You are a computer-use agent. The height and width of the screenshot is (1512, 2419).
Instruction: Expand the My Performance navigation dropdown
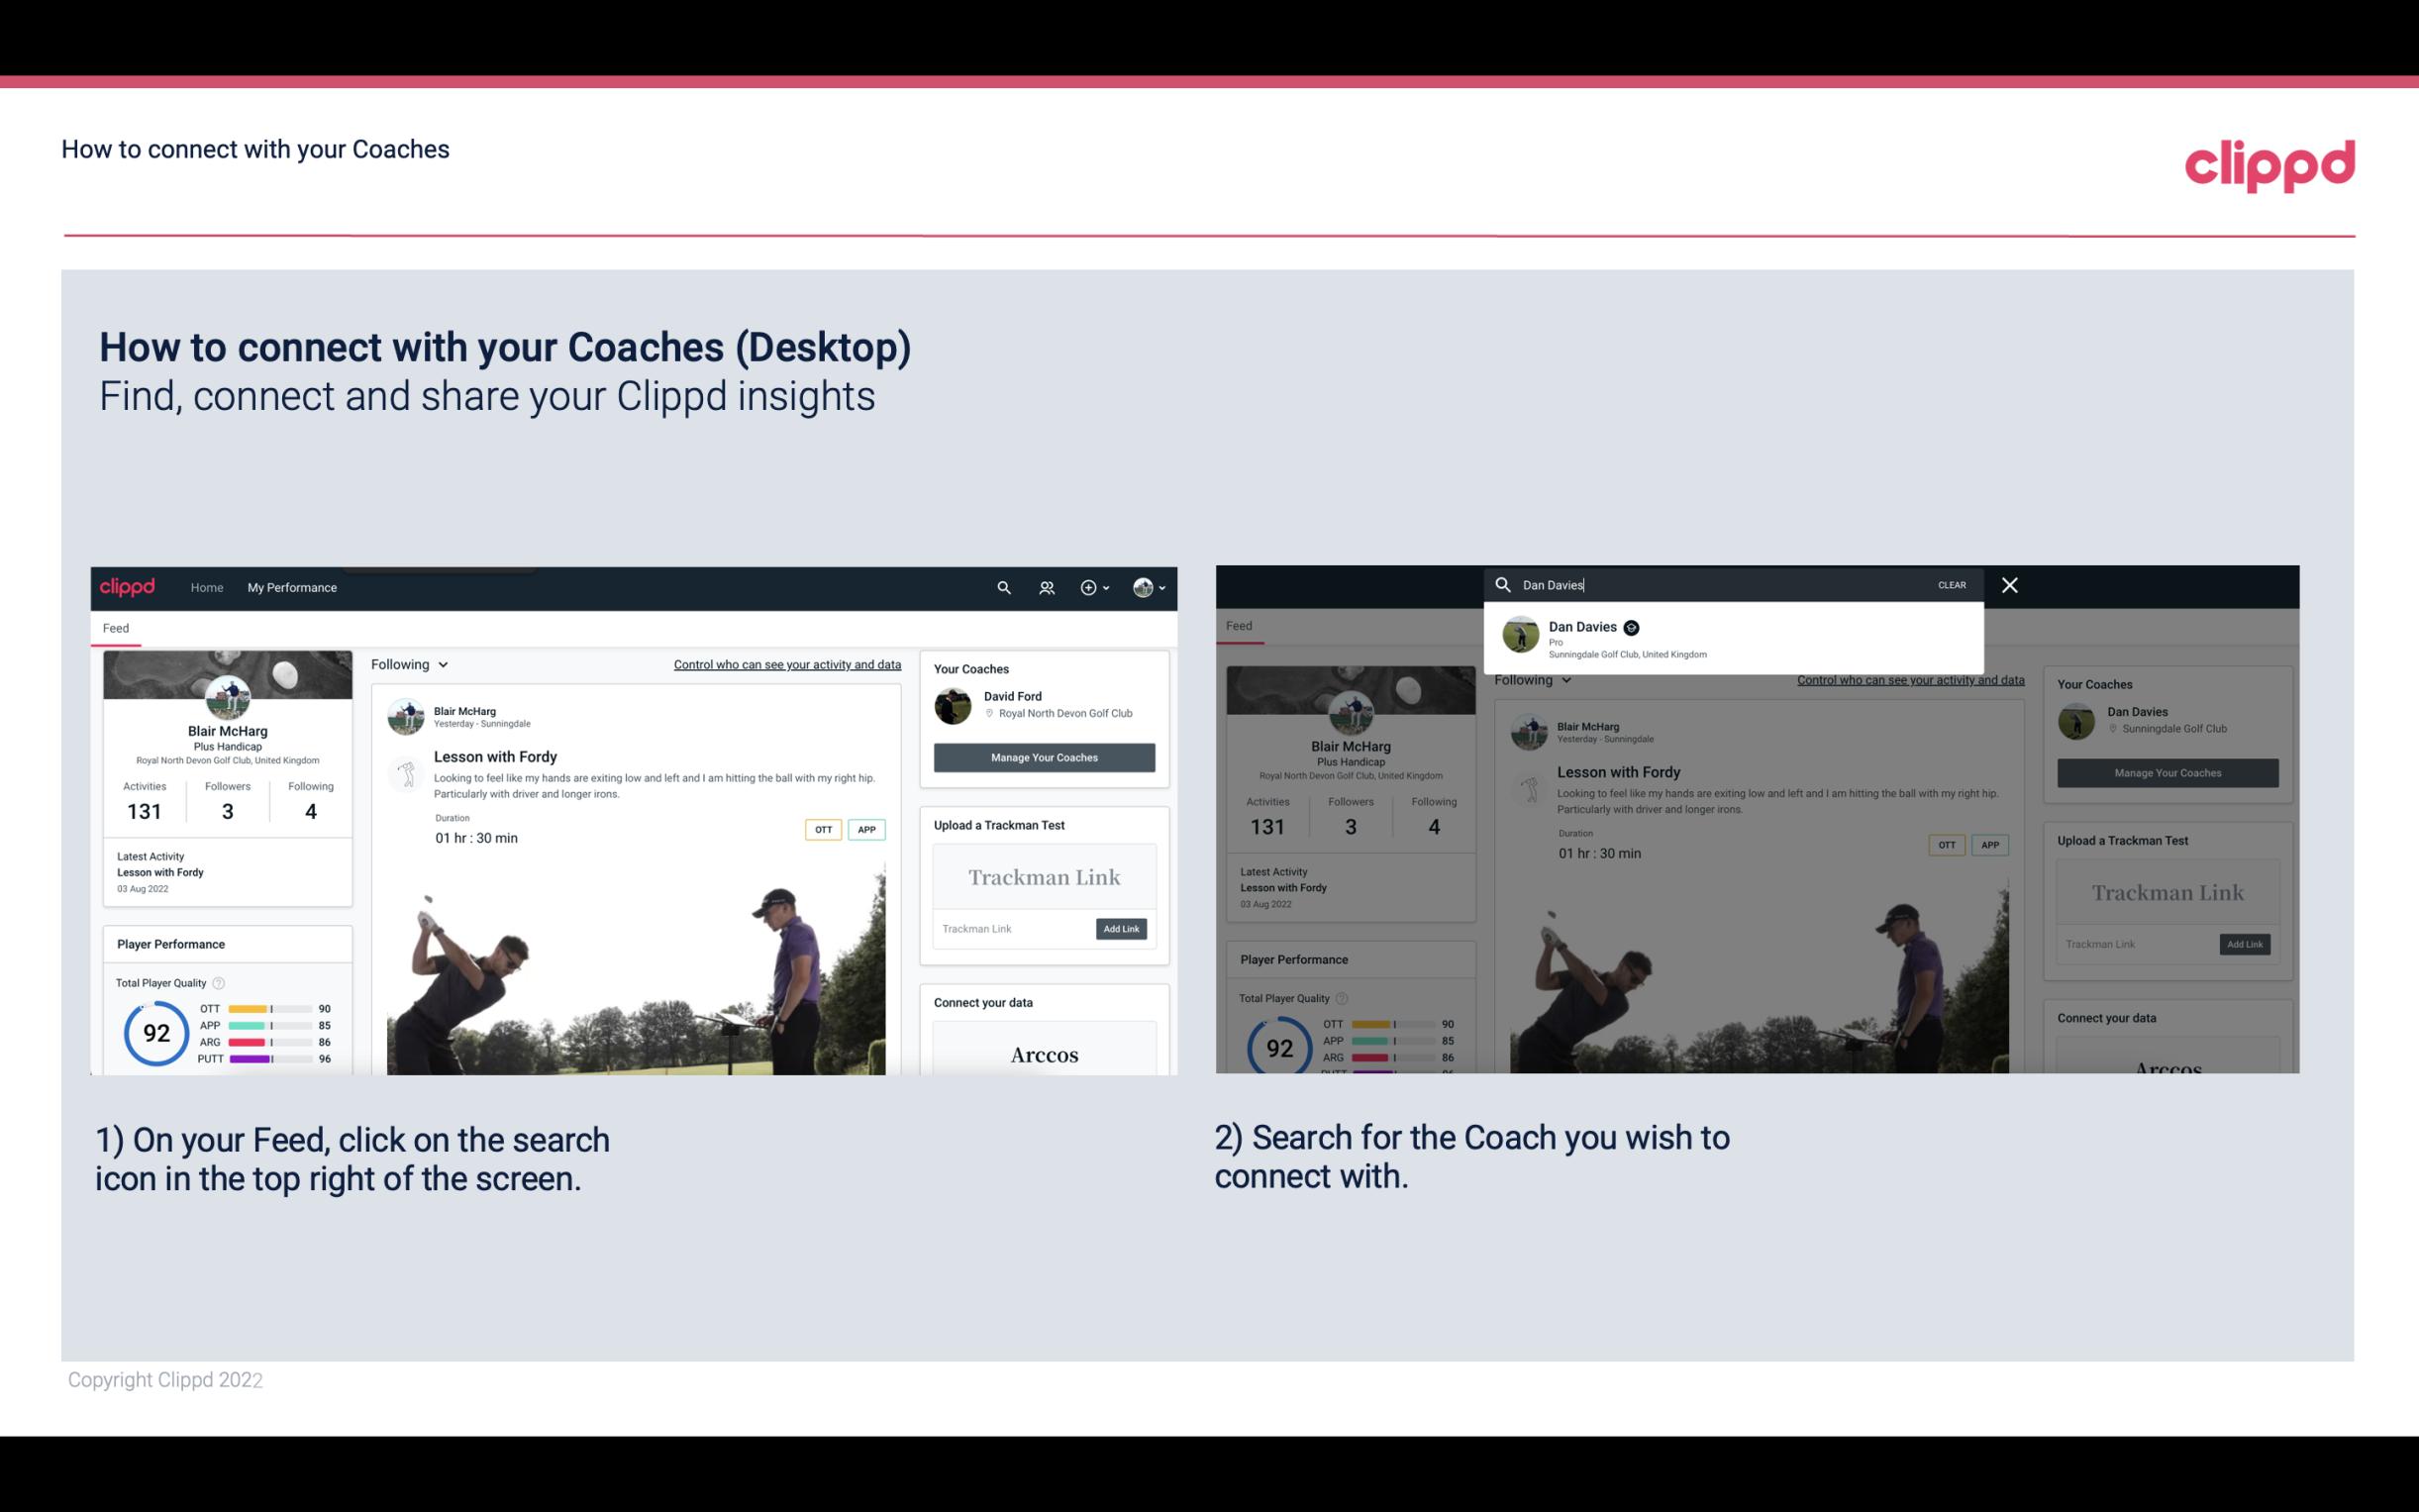coord(292,587)
